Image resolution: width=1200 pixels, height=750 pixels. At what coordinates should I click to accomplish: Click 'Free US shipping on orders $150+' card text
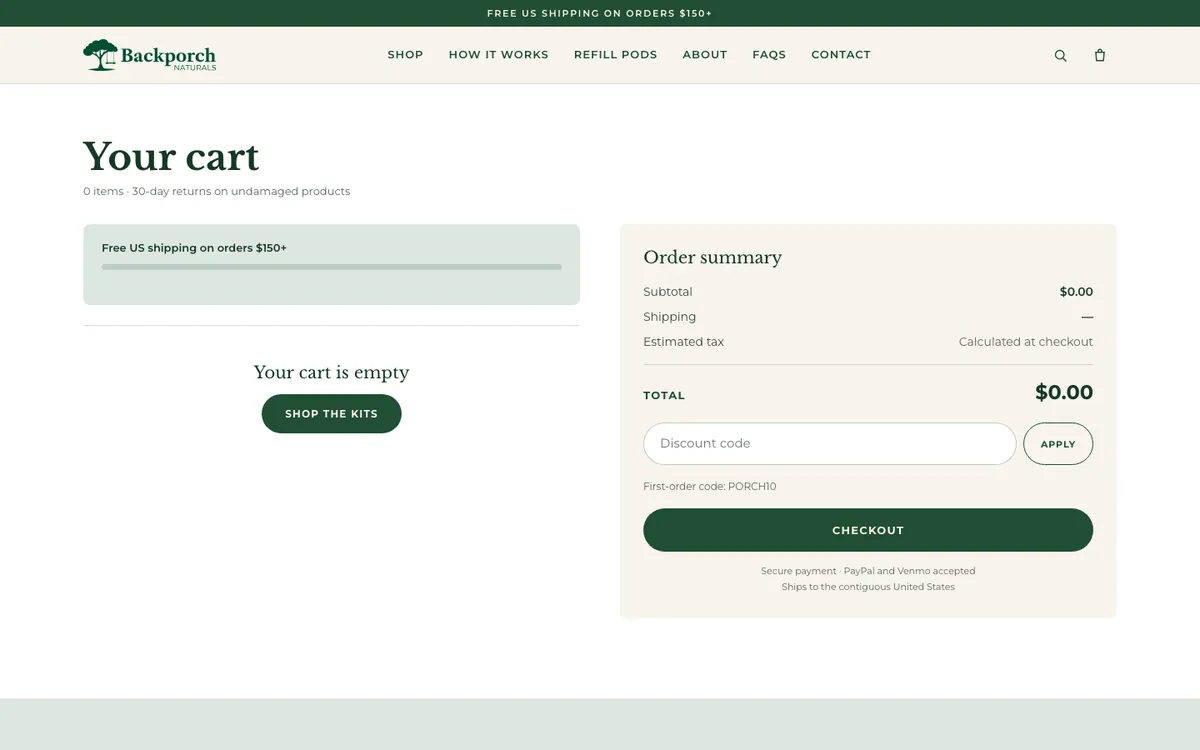[194, 248]
